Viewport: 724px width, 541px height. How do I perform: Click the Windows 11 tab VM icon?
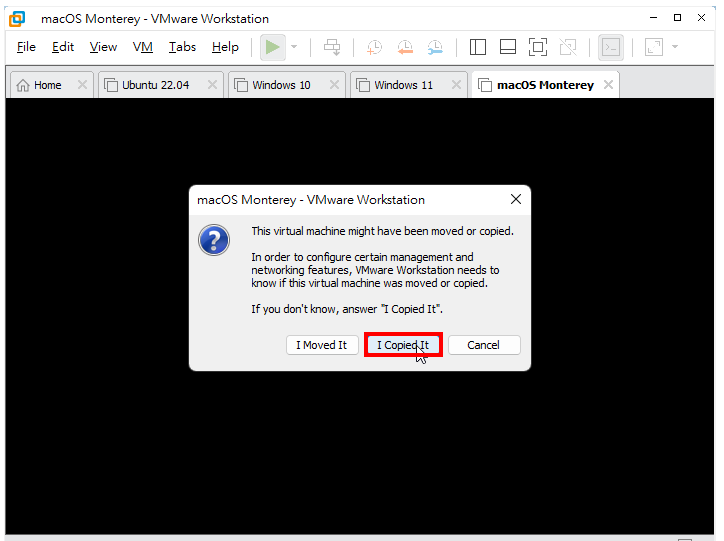pyautogui.click(x=363, y=85)
